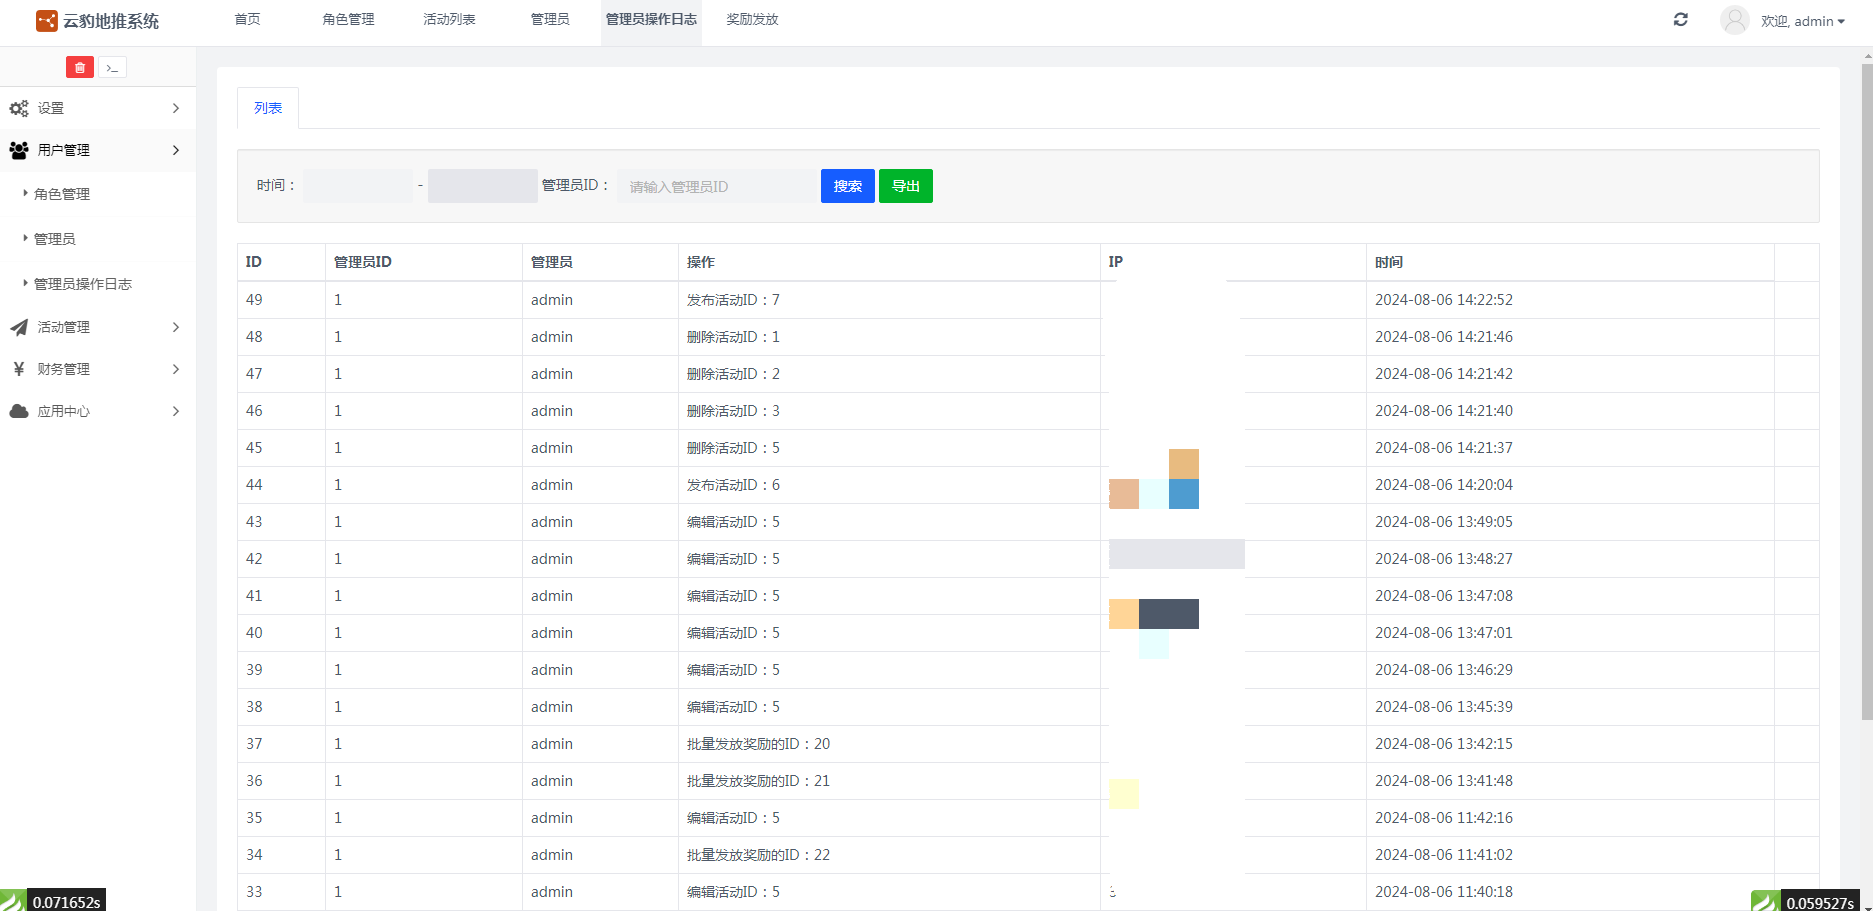Click the 用户管理 users icon
The height and width of the screenshot is (911, 1873).
[x=19, y=150]
